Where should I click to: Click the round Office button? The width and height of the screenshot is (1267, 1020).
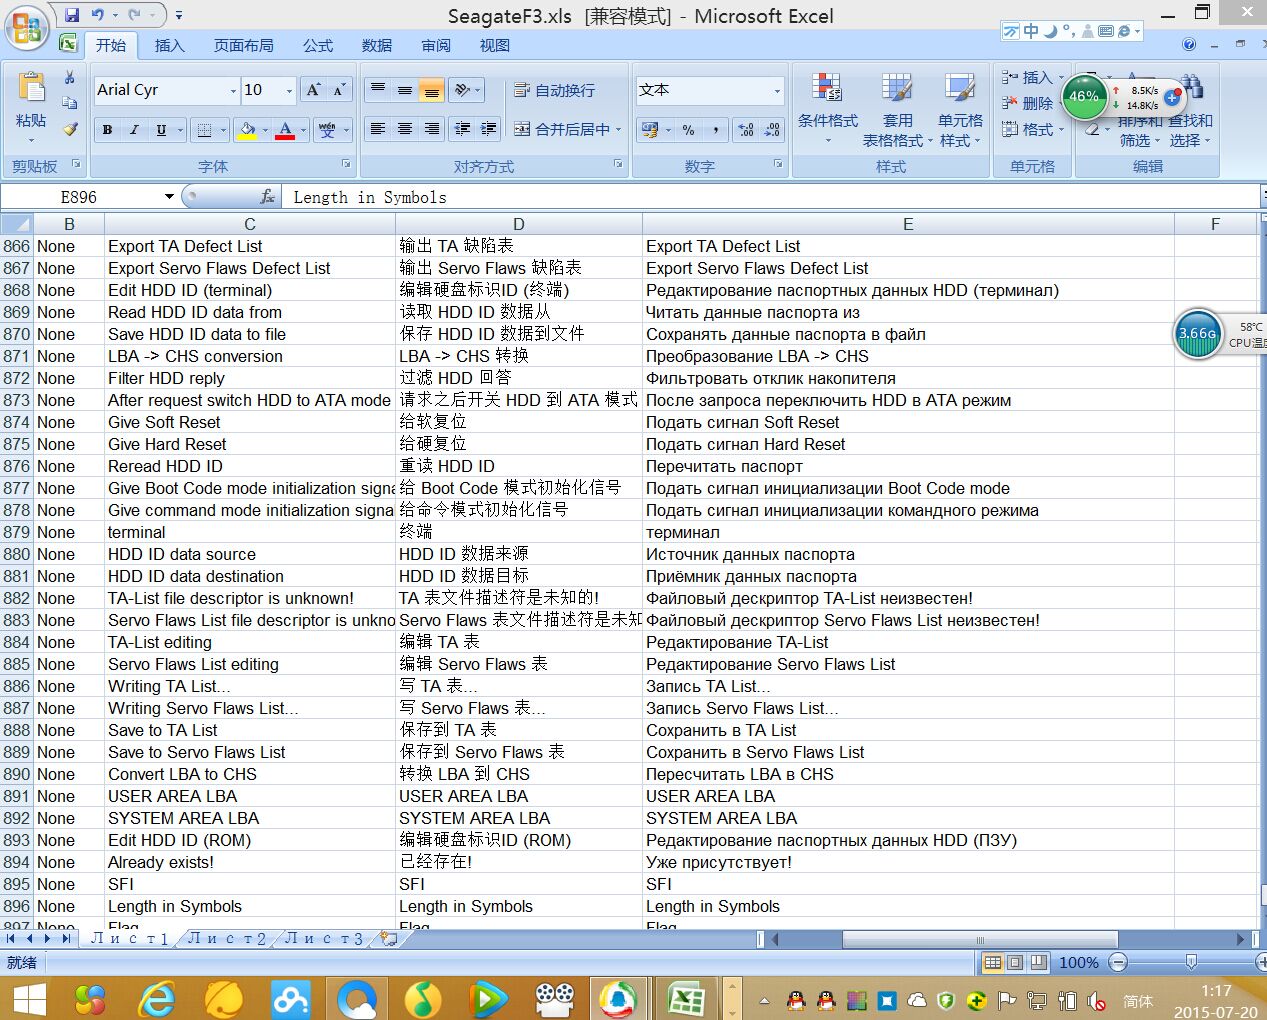26,27
